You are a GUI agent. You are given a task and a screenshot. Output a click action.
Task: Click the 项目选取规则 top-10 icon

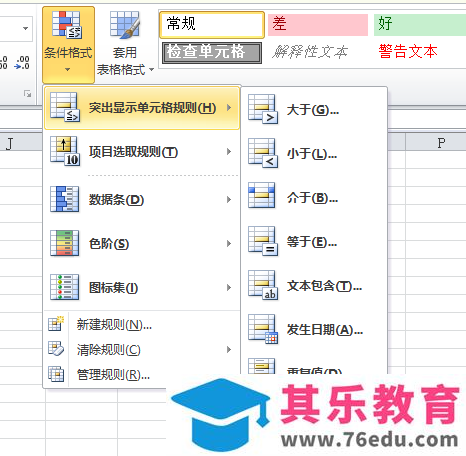(65, 151)
